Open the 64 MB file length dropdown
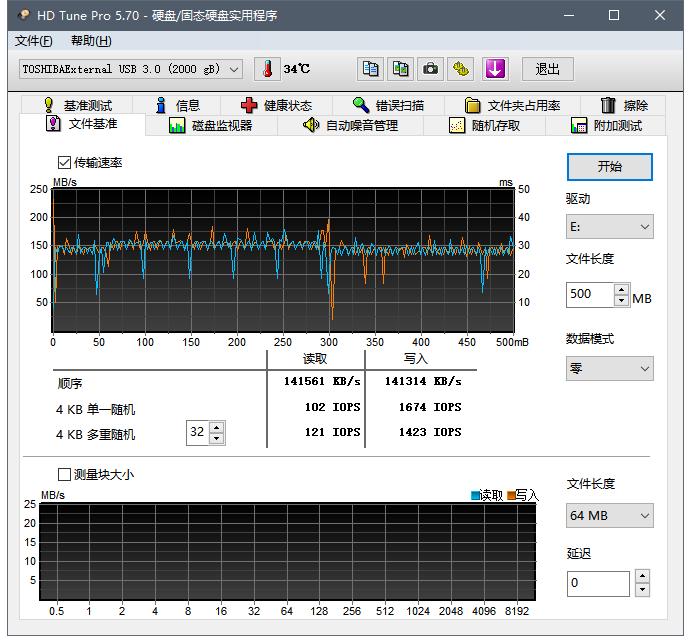This screenshot has width=690, height=643. point(609,516)
